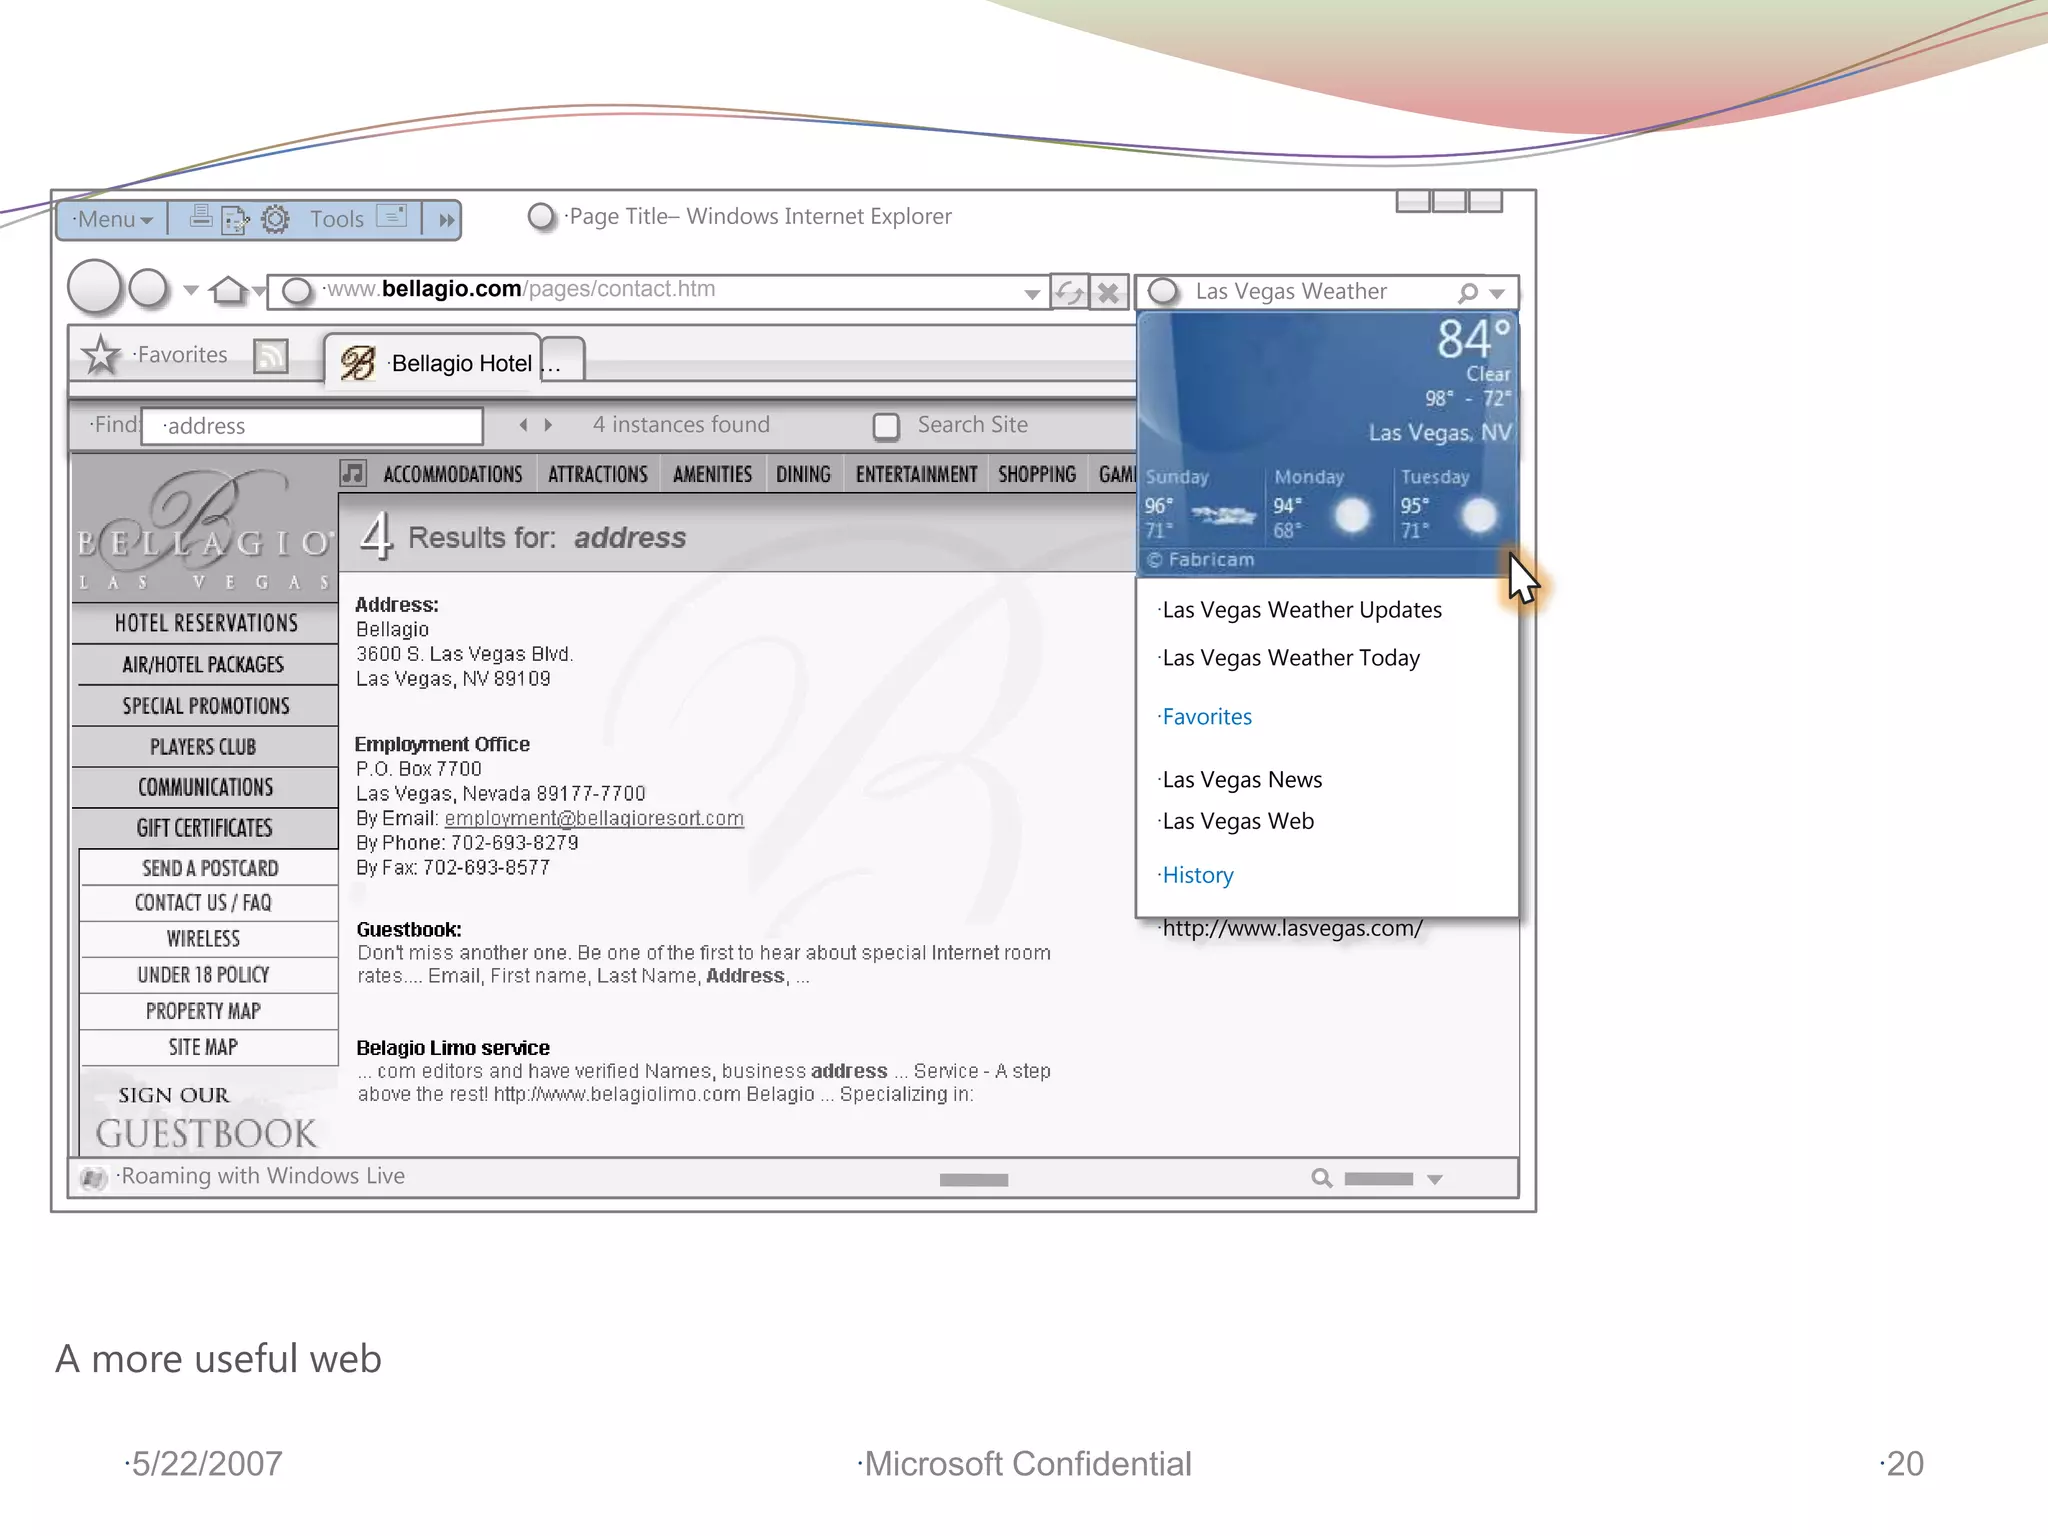The image size is (2048, 1536).
Task: Click the page edit icon in the toolbar
Action: [235, 219]
